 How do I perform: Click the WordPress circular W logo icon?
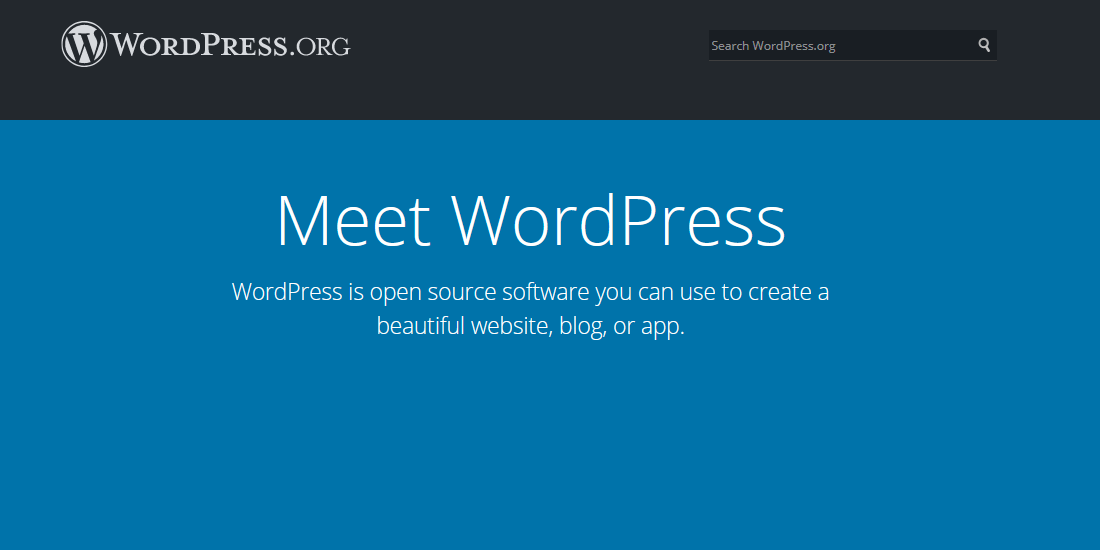[x=84, y=44]
